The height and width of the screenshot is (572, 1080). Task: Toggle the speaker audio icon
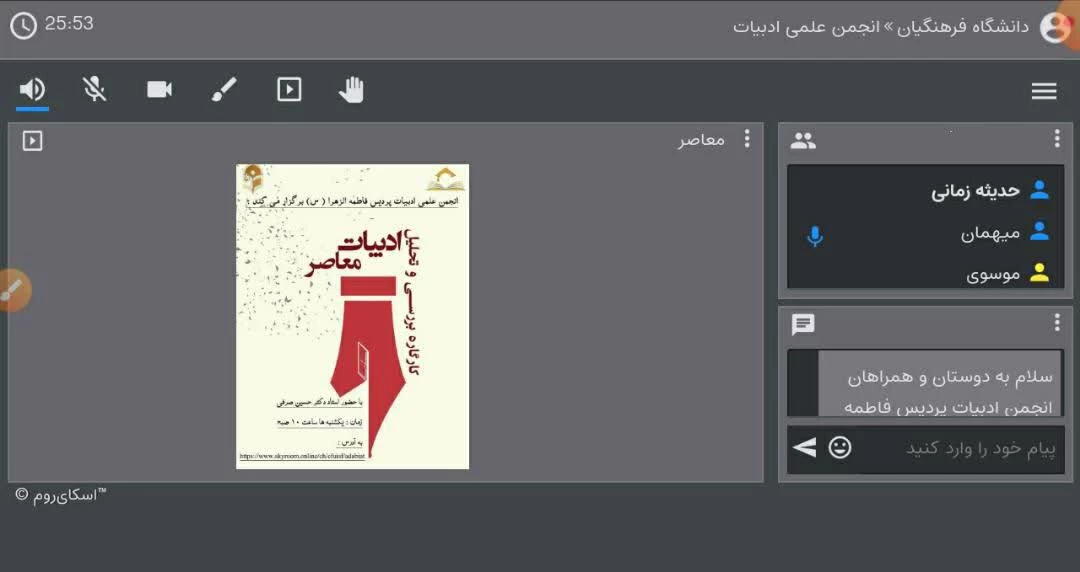pyautogui.click(x=32, y=90)
